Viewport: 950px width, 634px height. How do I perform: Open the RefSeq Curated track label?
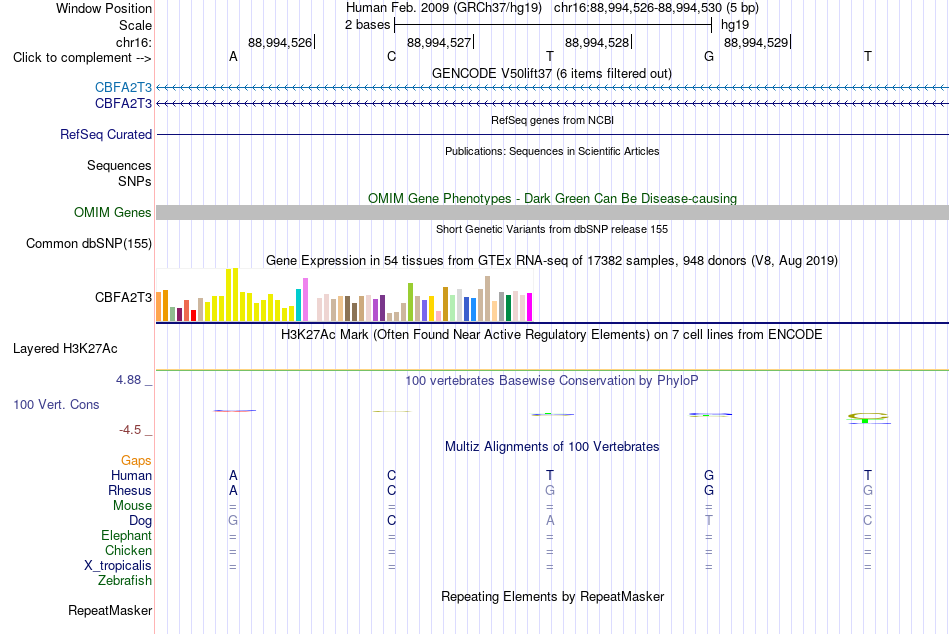(x=106, y=135)
